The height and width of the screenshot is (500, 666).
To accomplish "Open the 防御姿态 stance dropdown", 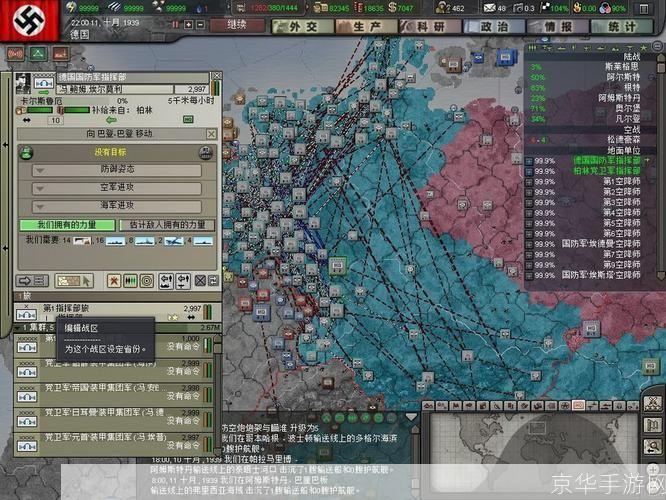I will pos(117,170).
